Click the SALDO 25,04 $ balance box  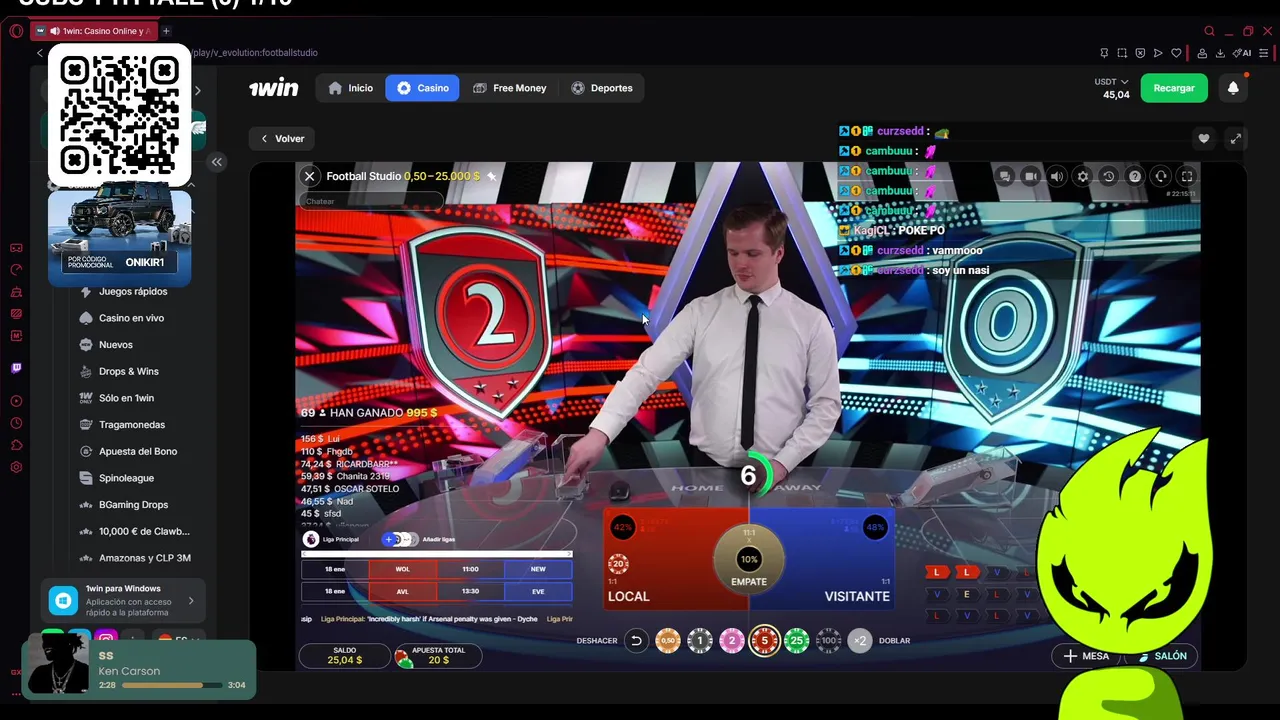(x=345, y=655)
